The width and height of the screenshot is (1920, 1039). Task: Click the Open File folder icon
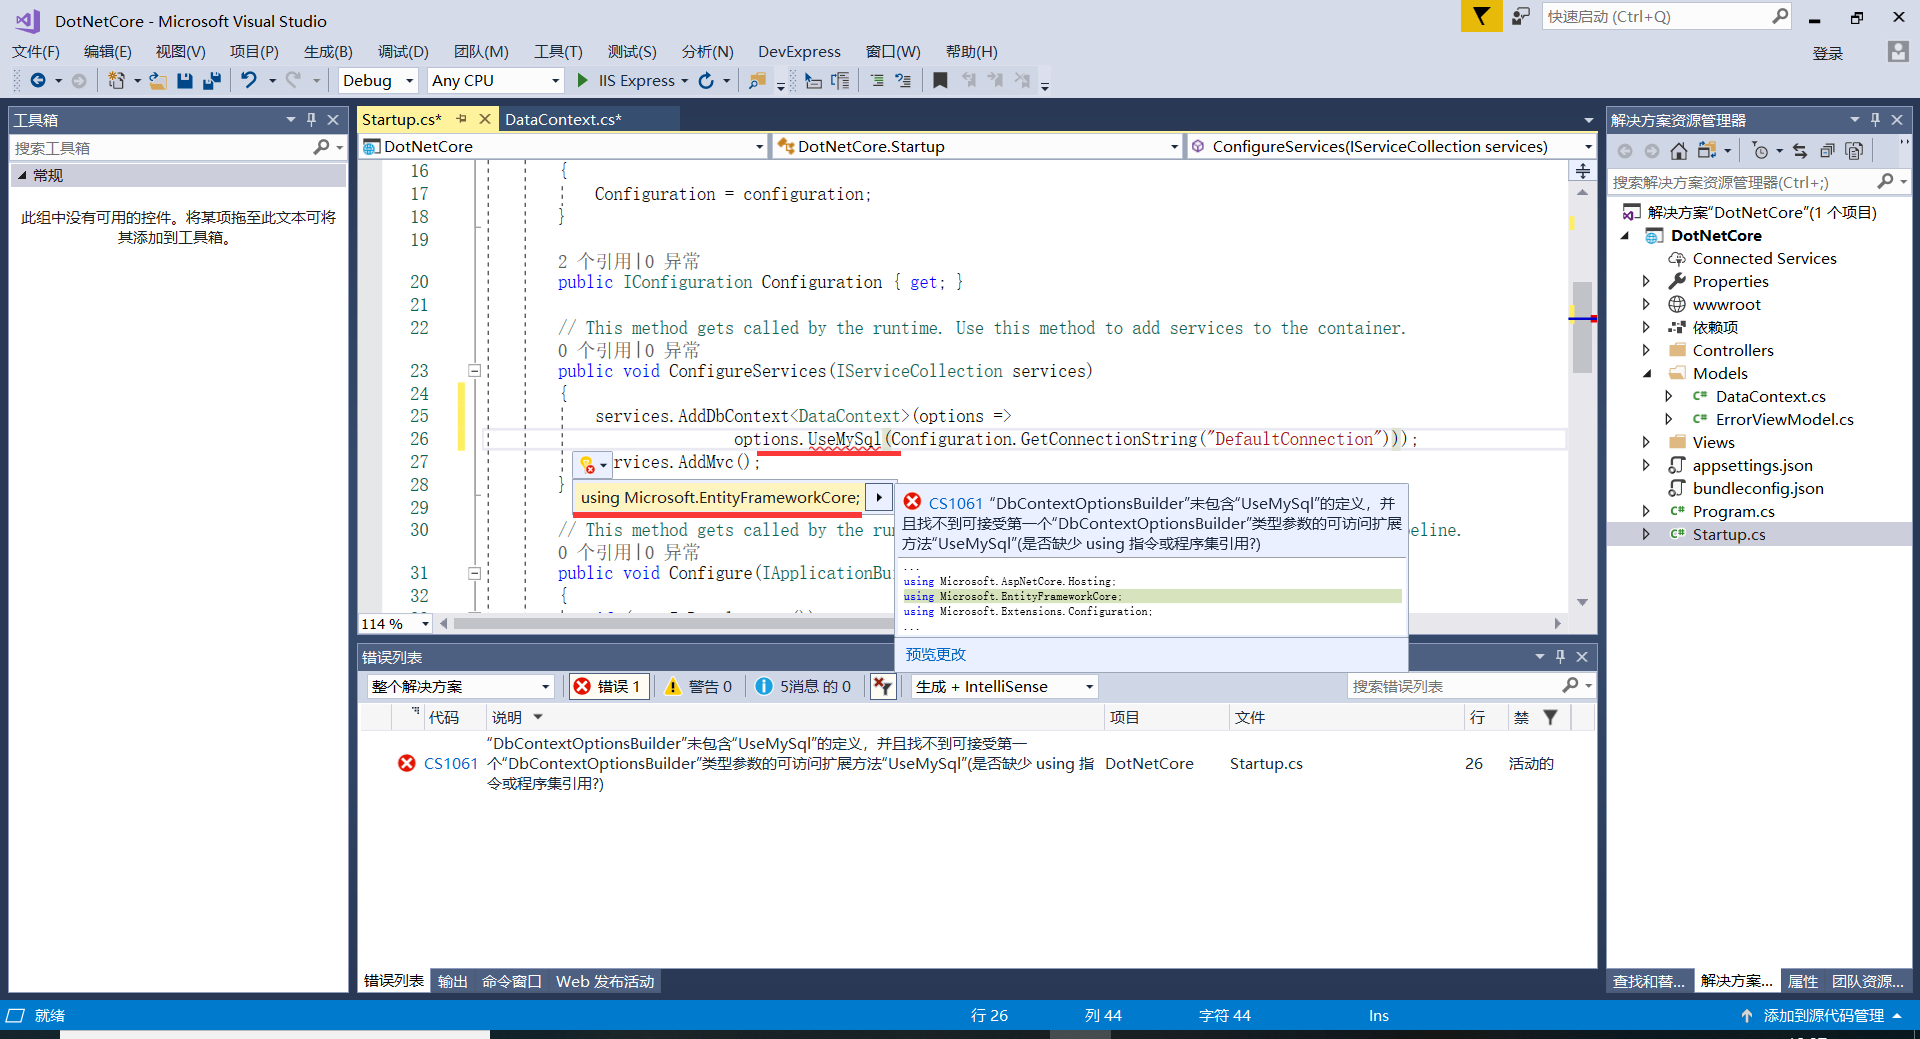157,81
